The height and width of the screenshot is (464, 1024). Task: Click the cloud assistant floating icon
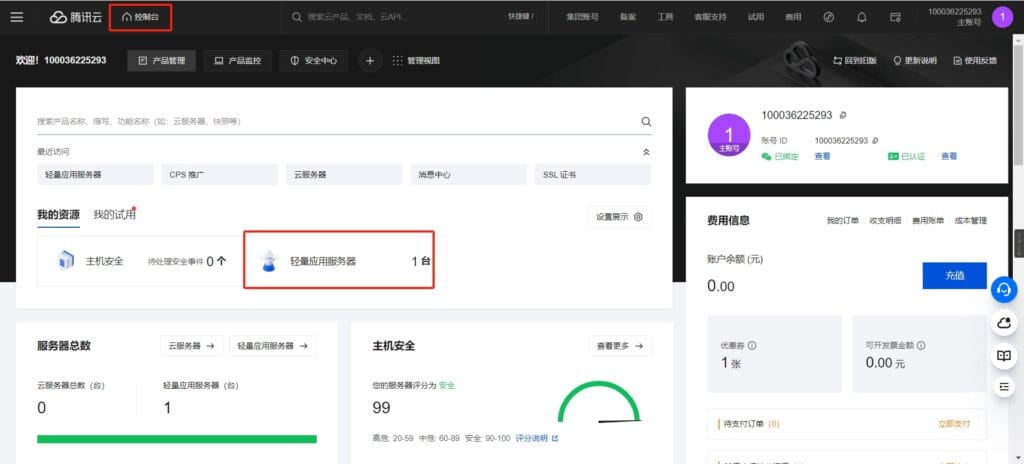1004,322
